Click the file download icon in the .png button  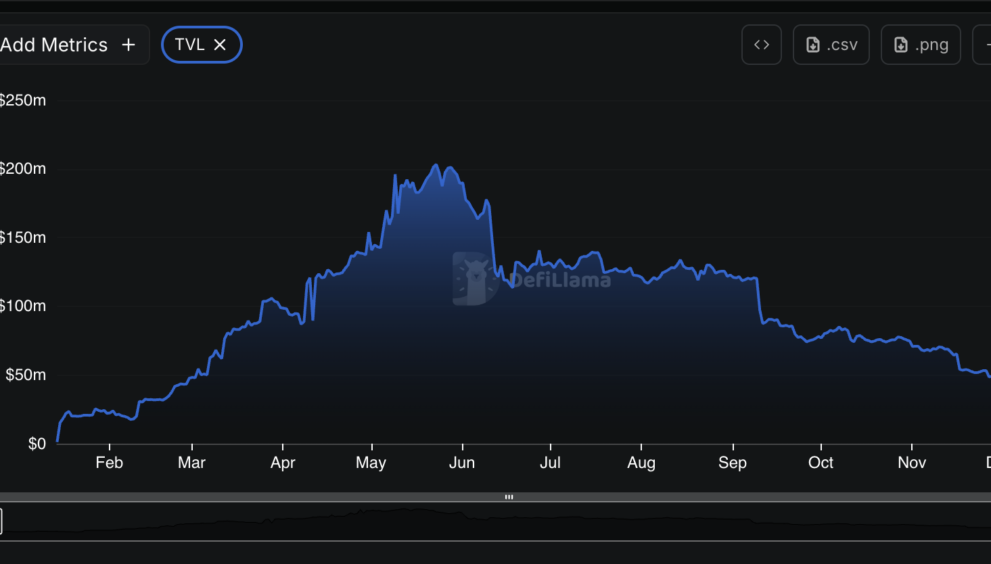901,45
